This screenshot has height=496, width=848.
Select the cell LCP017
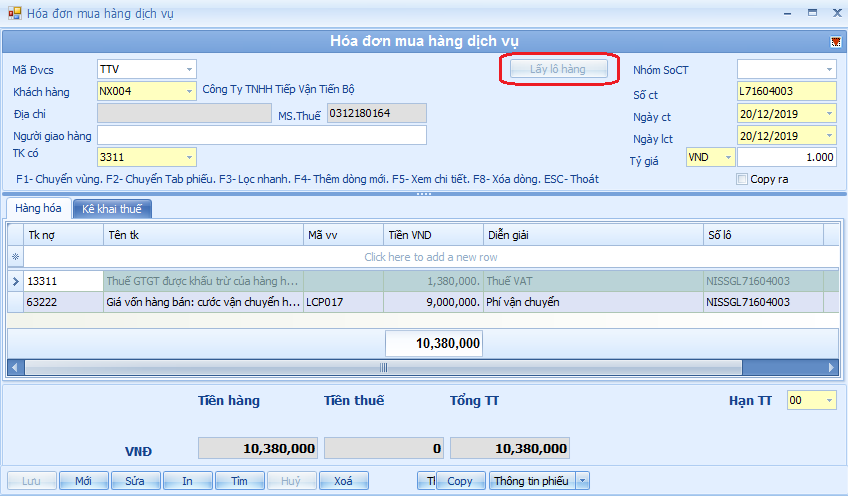click(343, 302)
